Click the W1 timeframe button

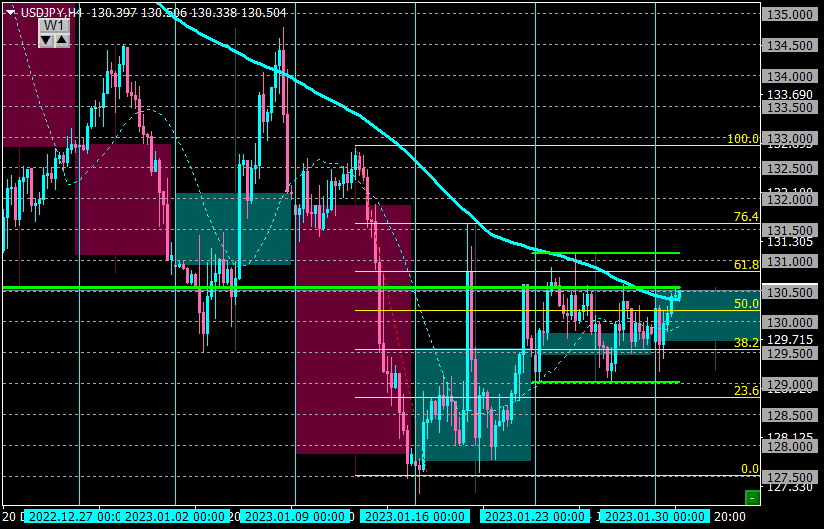[x=54, y=26]
